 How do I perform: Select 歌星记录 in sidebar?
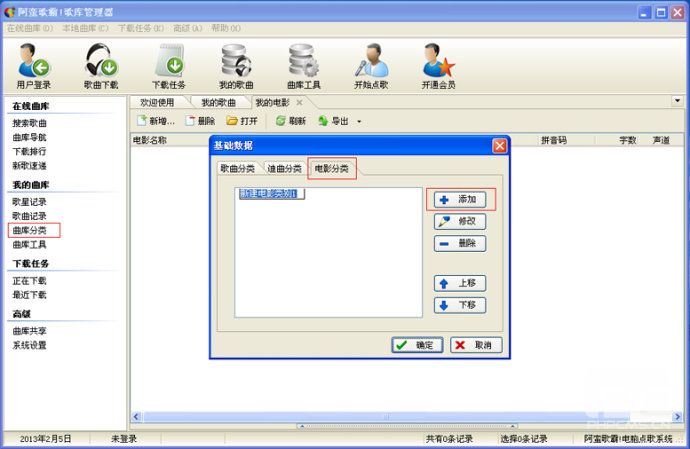click(x=29, y=202)
